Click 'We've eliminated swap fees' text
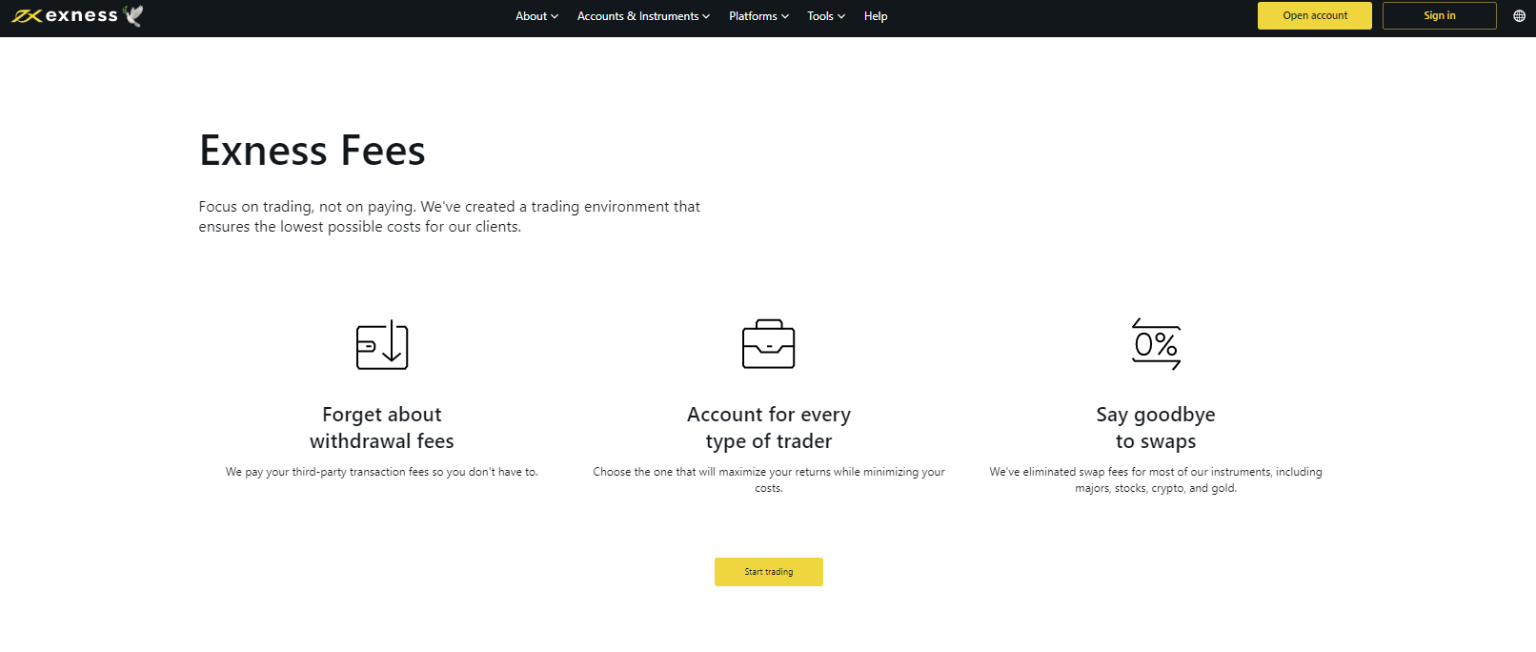Viewport: 1536px width, 652px height. point(1156,480)
